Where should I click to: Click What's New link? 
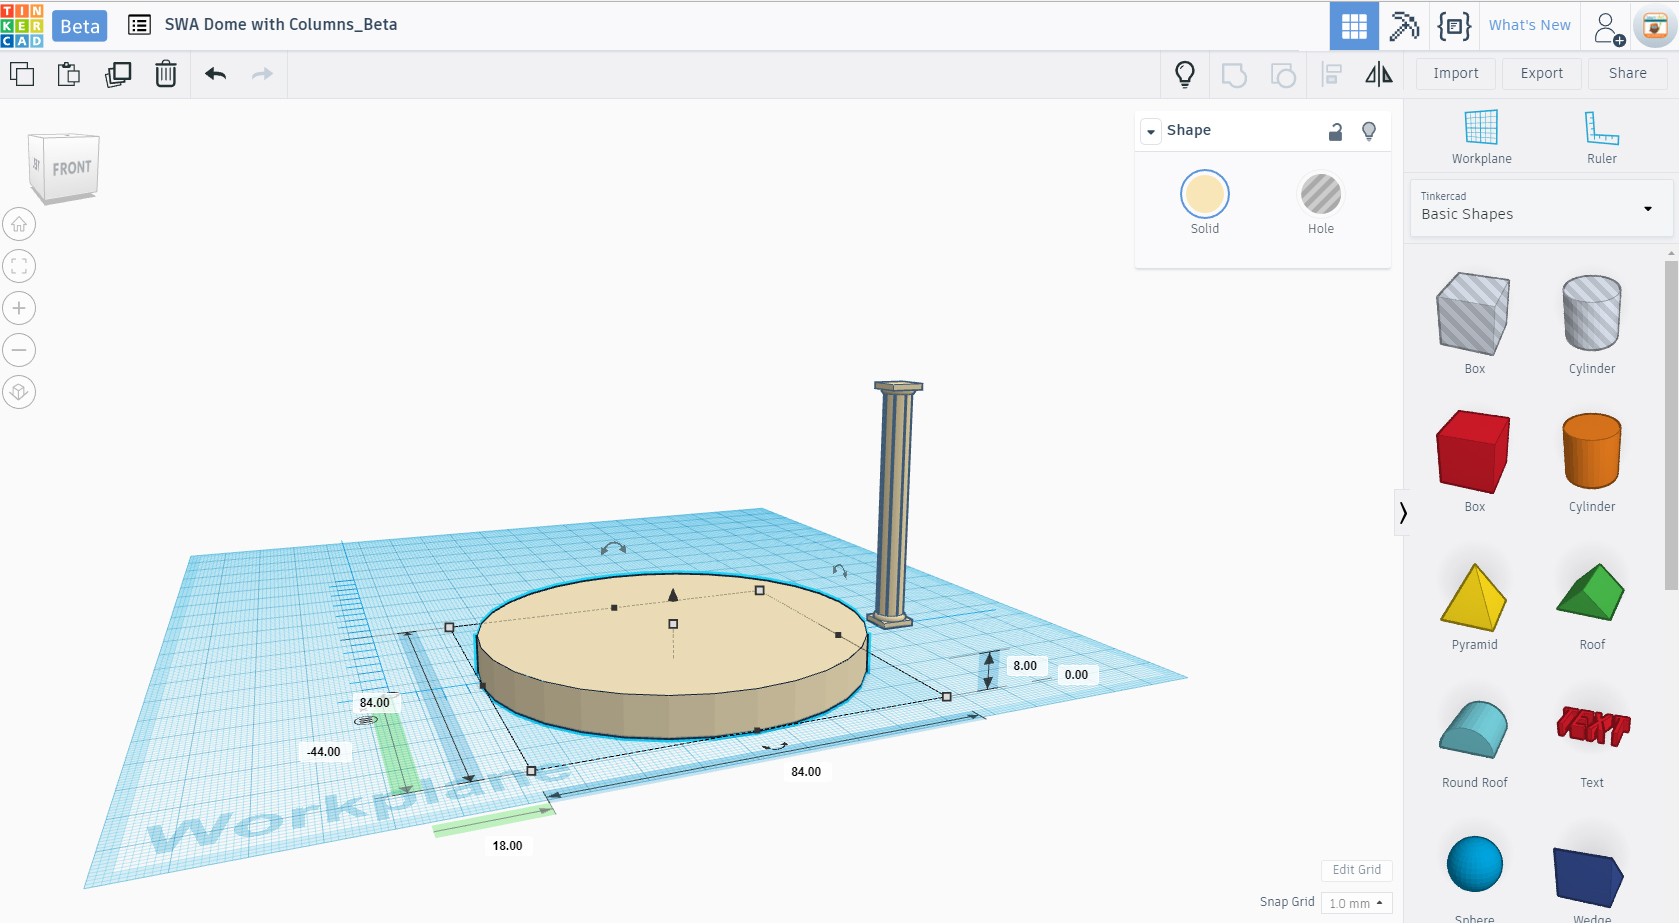pos(1529,25)
